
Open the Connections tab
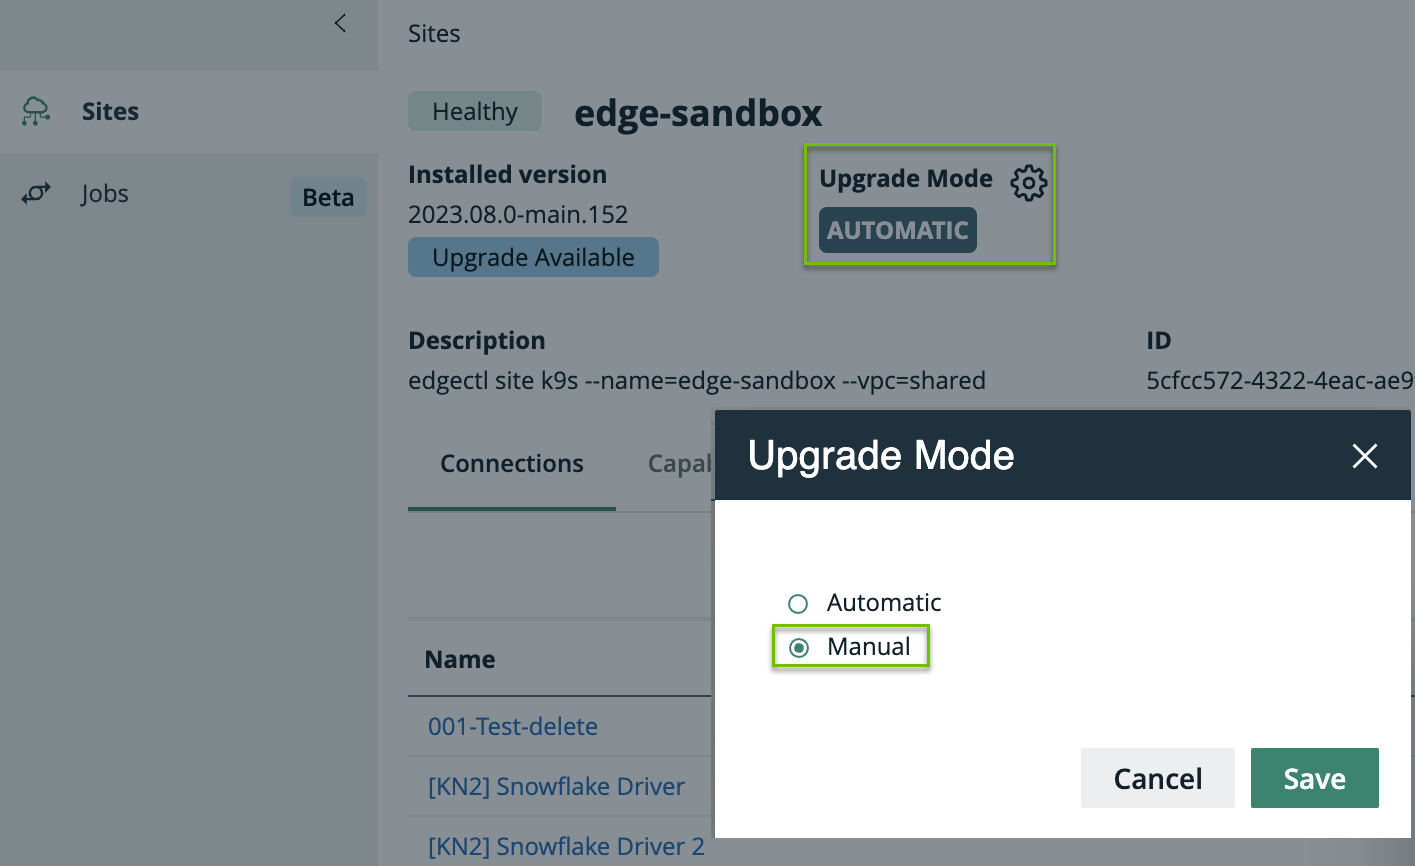(511, 464)
